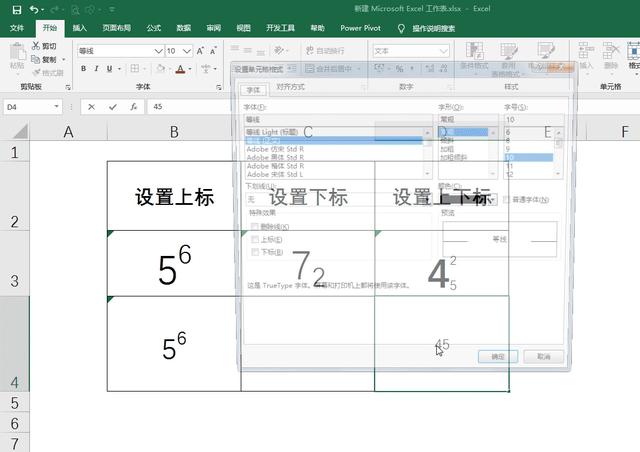The image size is (640, 452).
Task: Check the 删除线 strikethrough checkbox
Action: (x=255, y=227)
